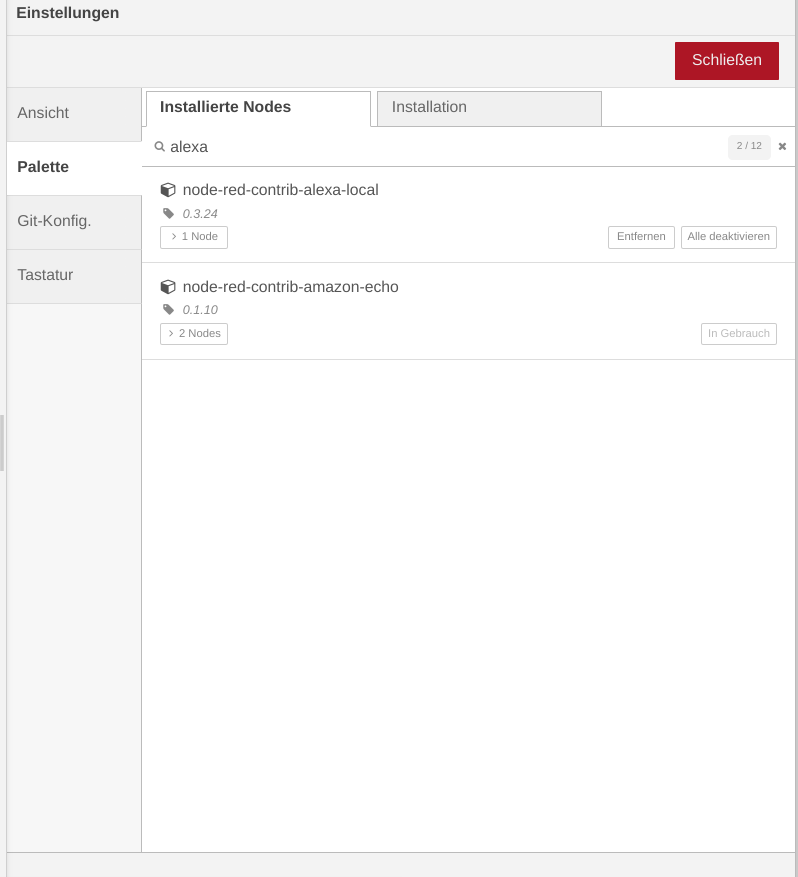Close settings with the Schließen button
Viewport: 798px width, 877px height.
[x=726, y=60]
